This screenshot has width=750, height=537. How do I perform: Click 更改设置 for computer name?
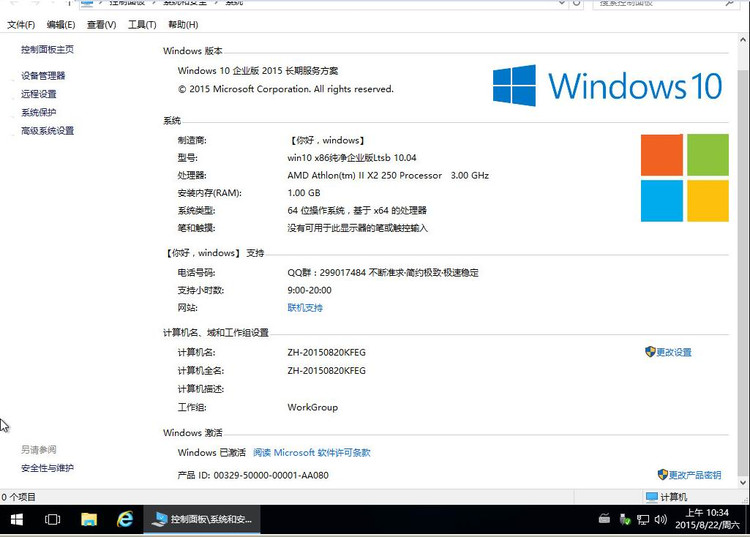click(x=674, y=352)
